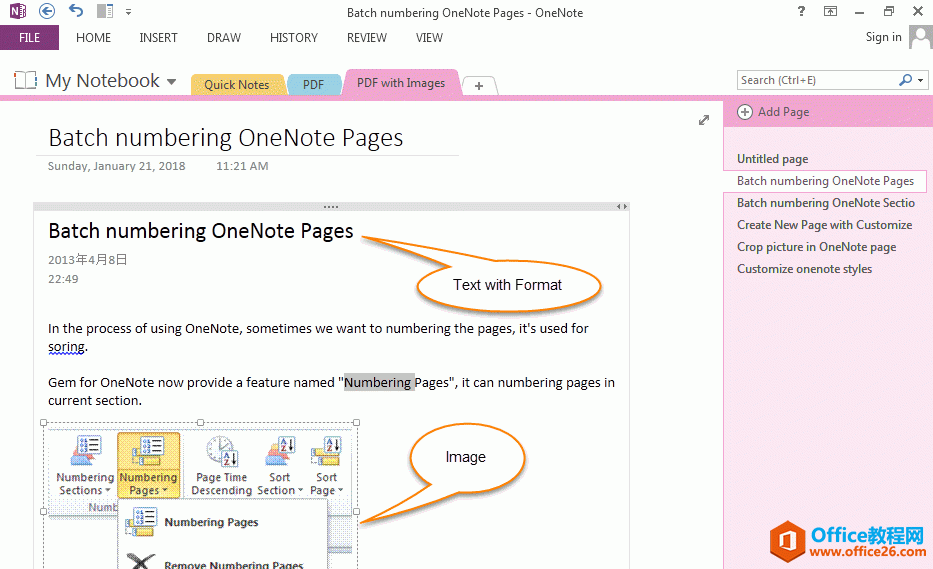Click the page title Batch numbering OneNote Pages
Viewport: 933px width, 569px height.
[226, 138]
